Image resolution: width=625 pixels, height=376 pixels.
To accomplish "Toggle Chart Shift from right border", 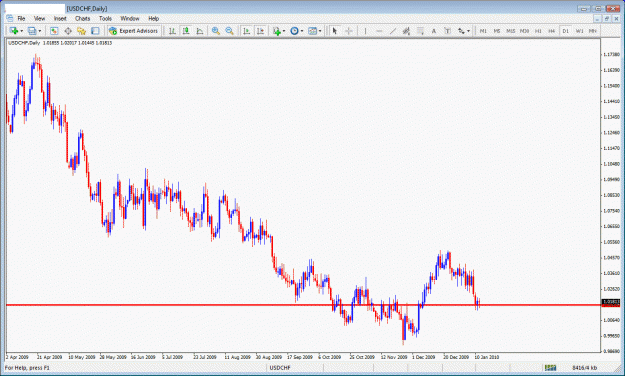I will [260, 31].
